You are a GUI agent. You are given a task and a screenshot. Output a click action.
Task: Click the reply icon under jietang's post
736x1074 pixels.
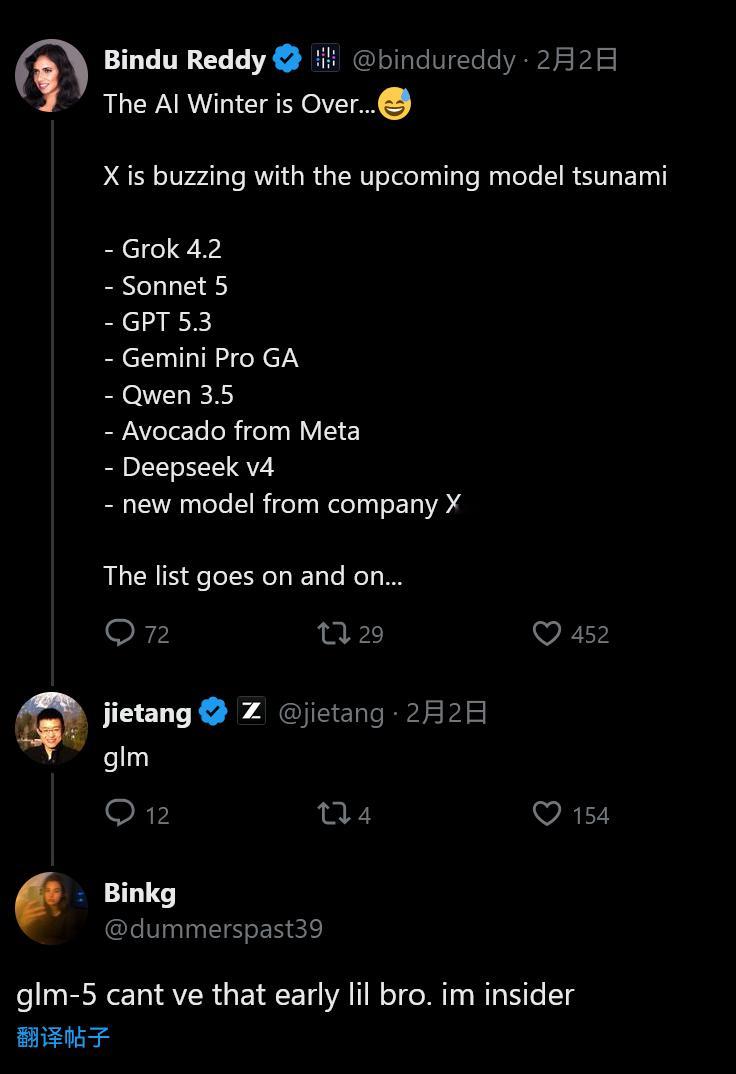tap(120, 813)
